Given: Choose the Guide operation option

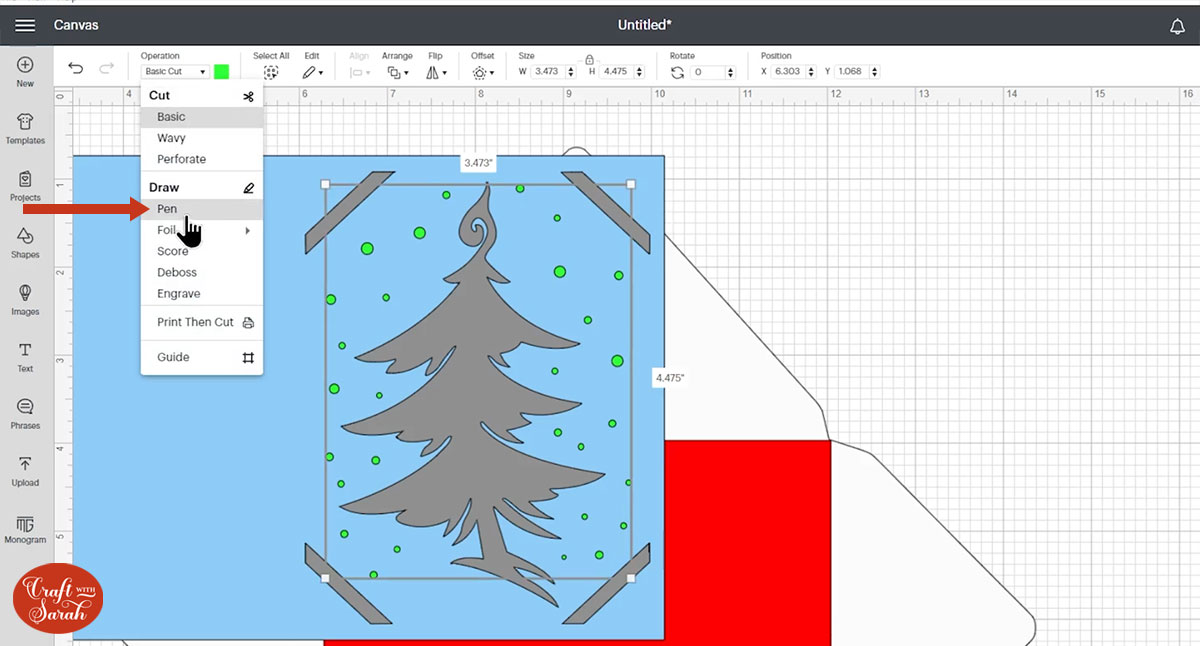Looking at the screenshot, I should pos(173,357).
